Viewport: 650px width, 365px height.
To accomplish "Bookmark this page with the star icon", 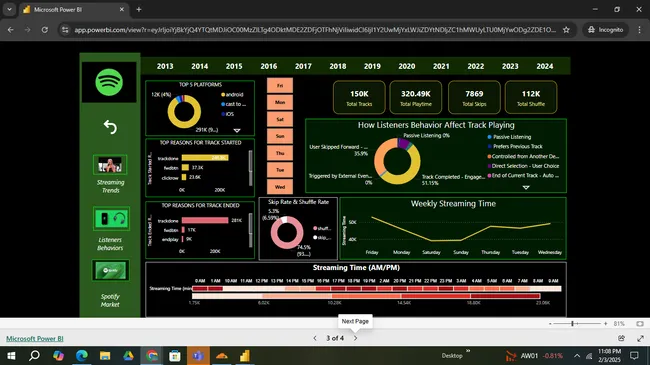I will (566, 30).
